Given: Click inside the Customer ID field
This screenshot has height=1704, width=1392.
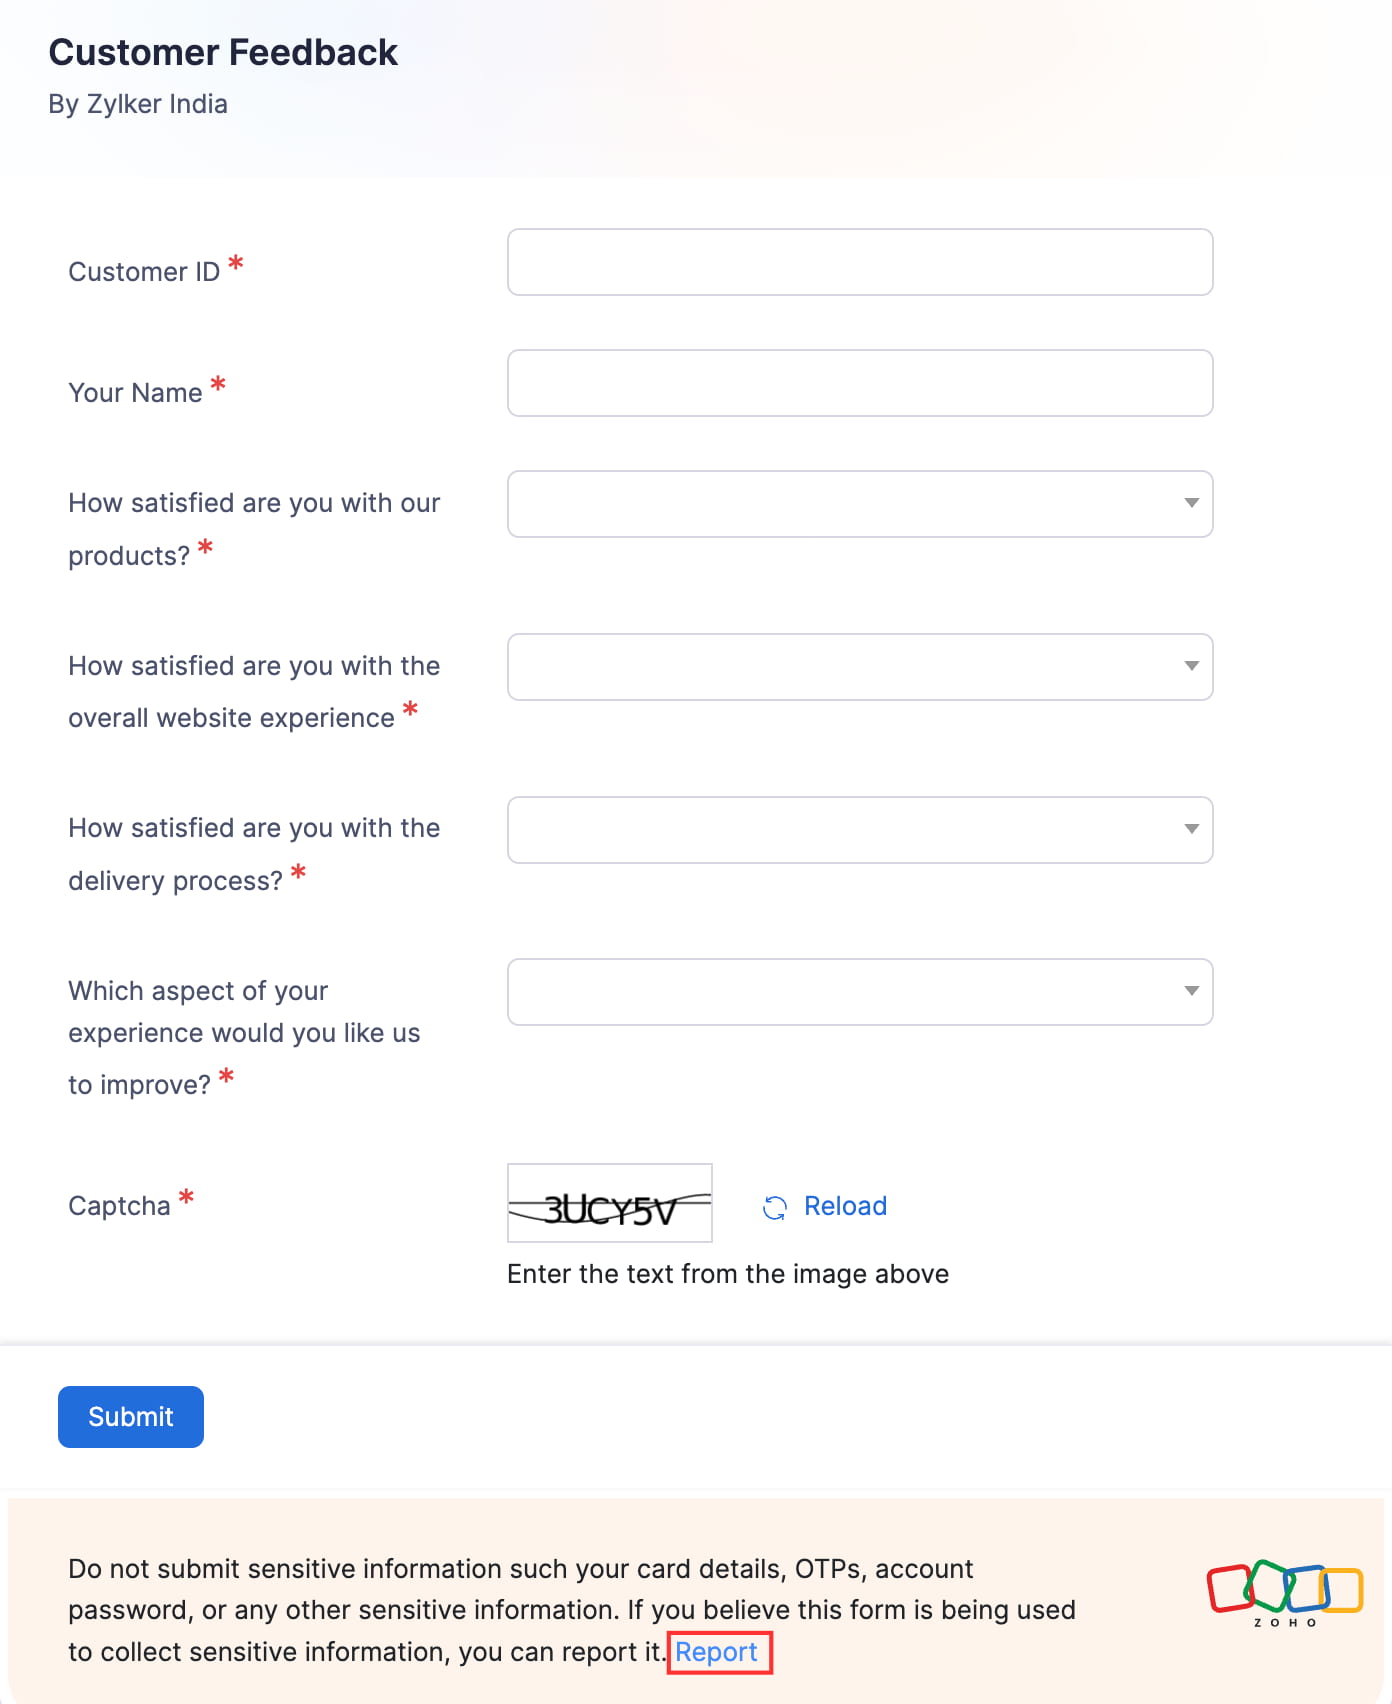Looking at the screenshot, I should pos(860,262).
